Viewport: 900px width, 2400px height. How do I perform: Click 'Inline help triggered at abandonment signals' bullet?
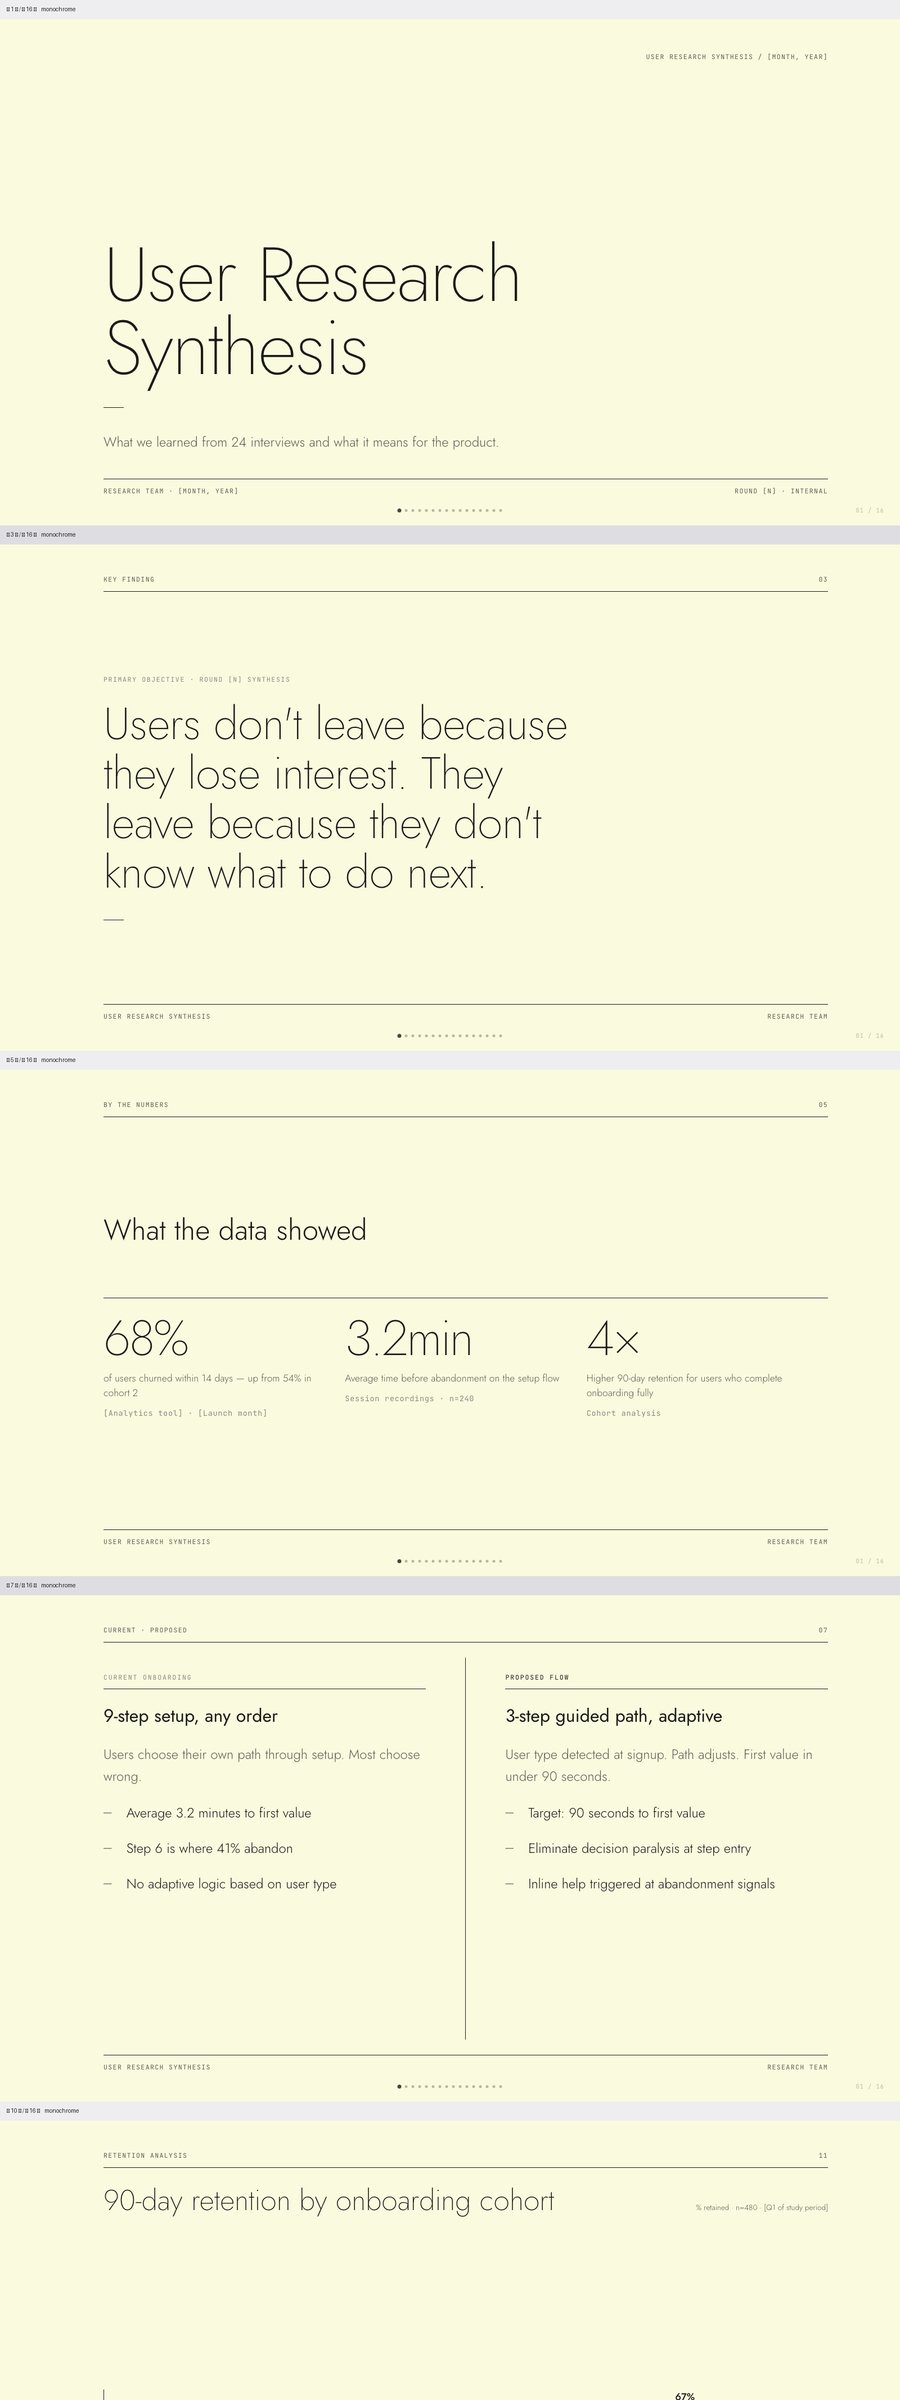(651, 1884)
